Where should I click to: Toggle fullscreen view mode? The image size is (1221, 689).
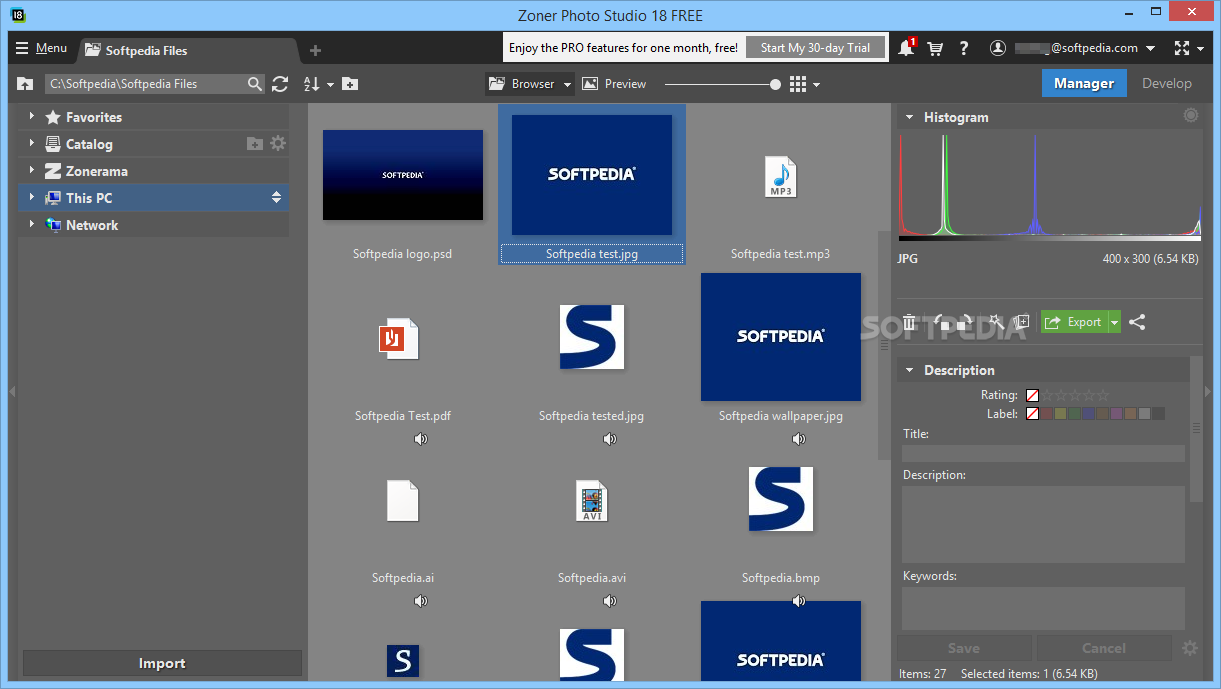[x=1181, y=48]
